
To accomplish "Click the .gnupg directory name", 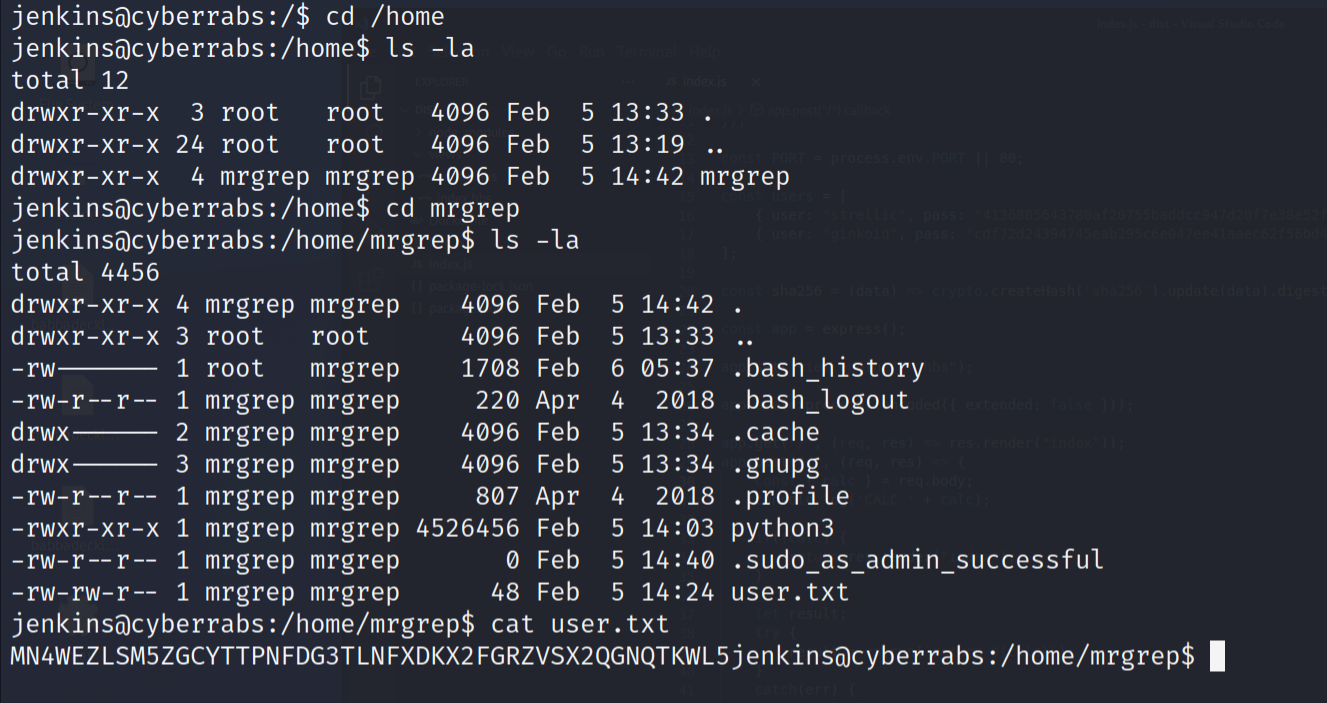I will (x=775, y=464).
